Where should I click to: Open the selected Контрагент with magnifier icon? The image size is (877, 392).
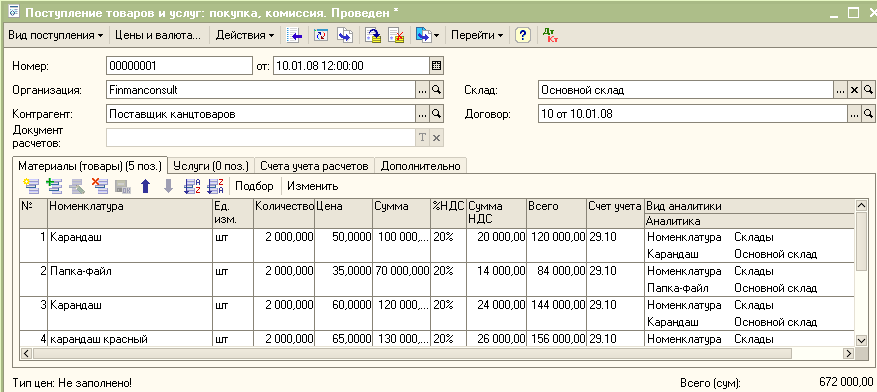(x=437, y=114)
